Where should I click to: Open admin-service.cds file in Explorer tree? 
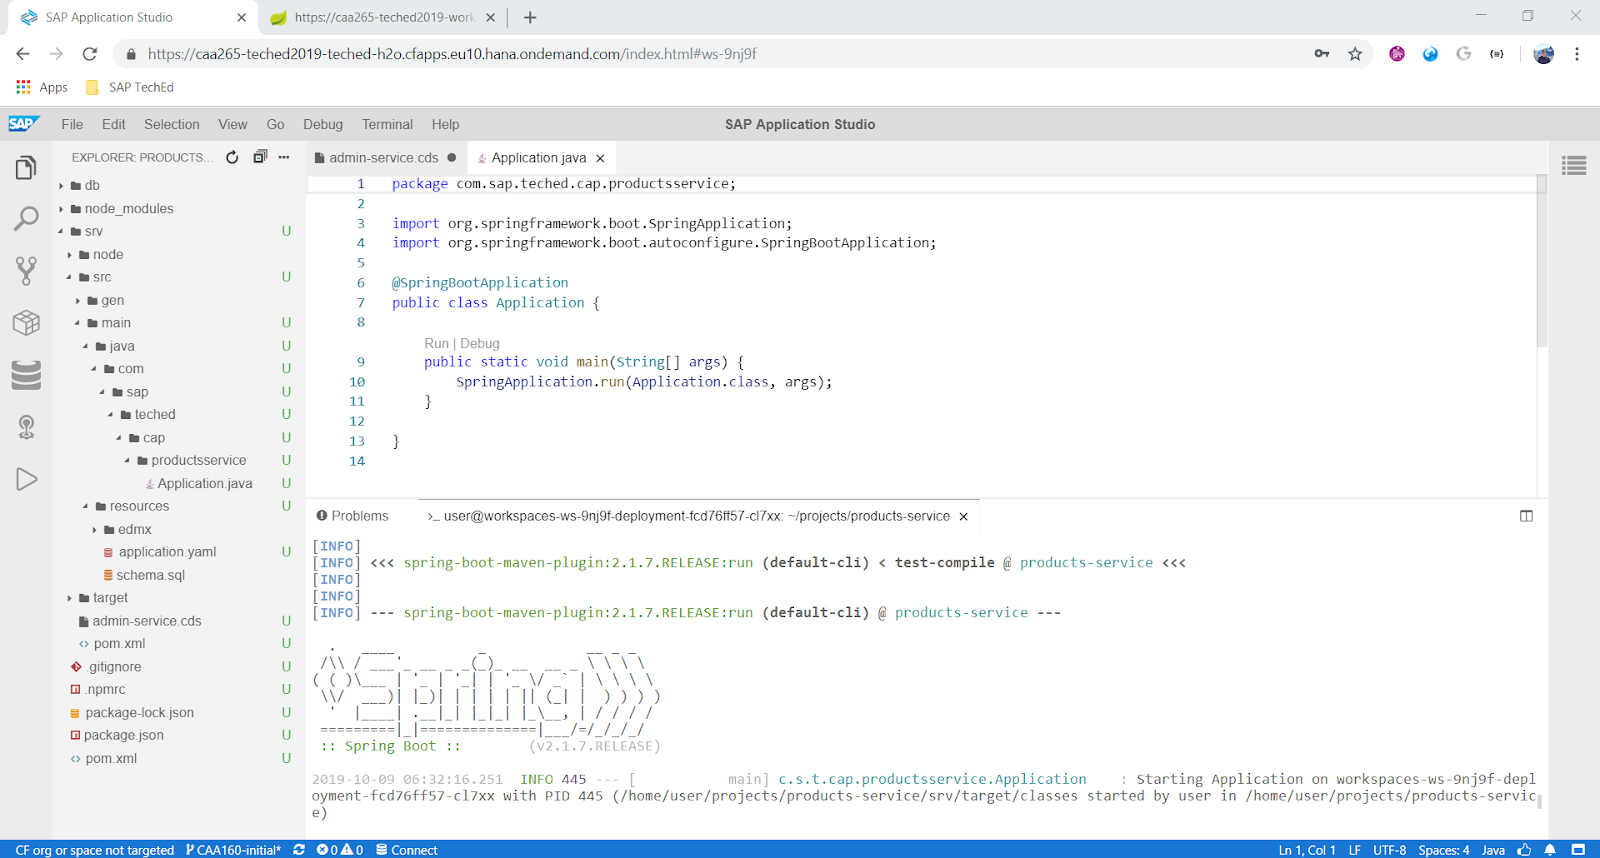(x=147, y=621)
